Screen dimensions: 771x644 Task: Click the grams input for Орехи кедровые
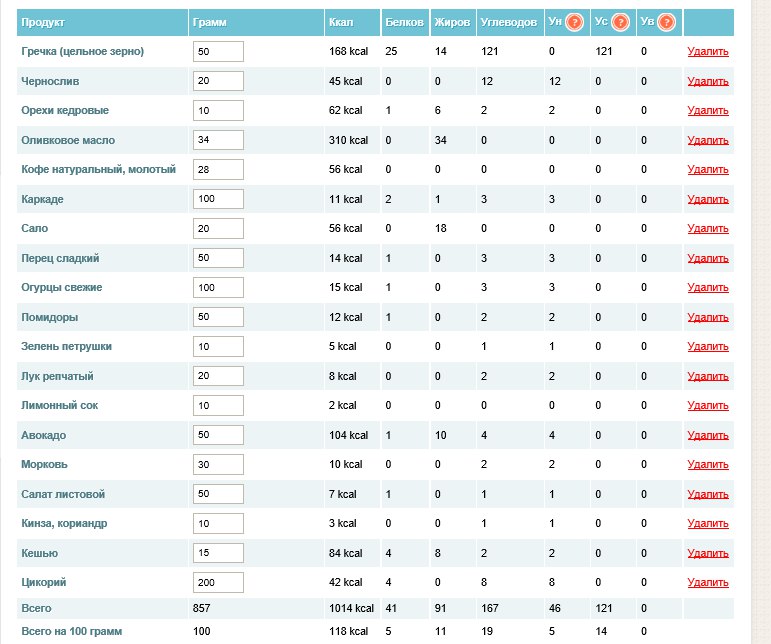tap(218, 111)
